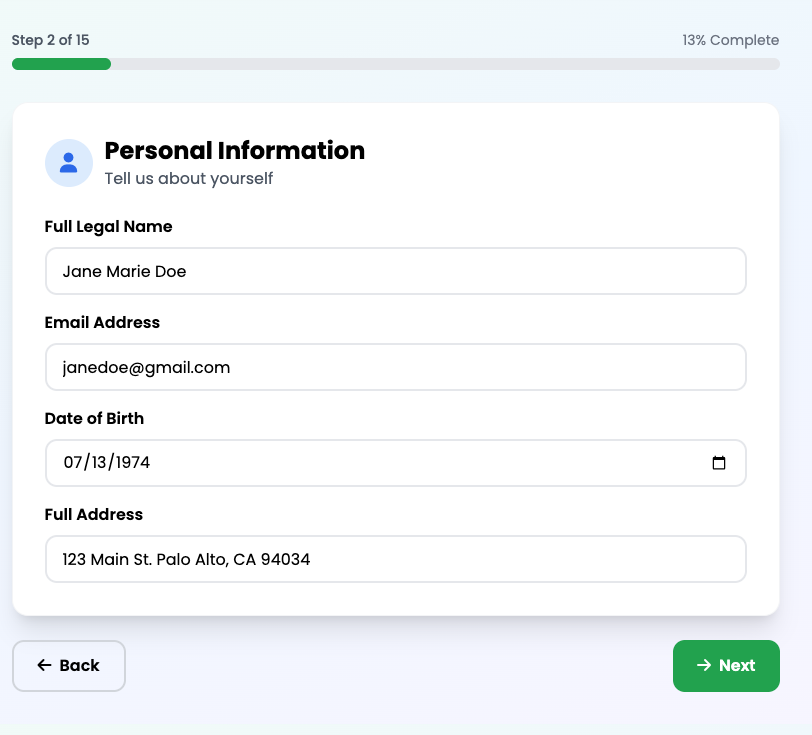The width and height of the screenshot is (812, 735).
Task: Click the 'Step 2 of 15' indicator
Action: coord(50,40)
